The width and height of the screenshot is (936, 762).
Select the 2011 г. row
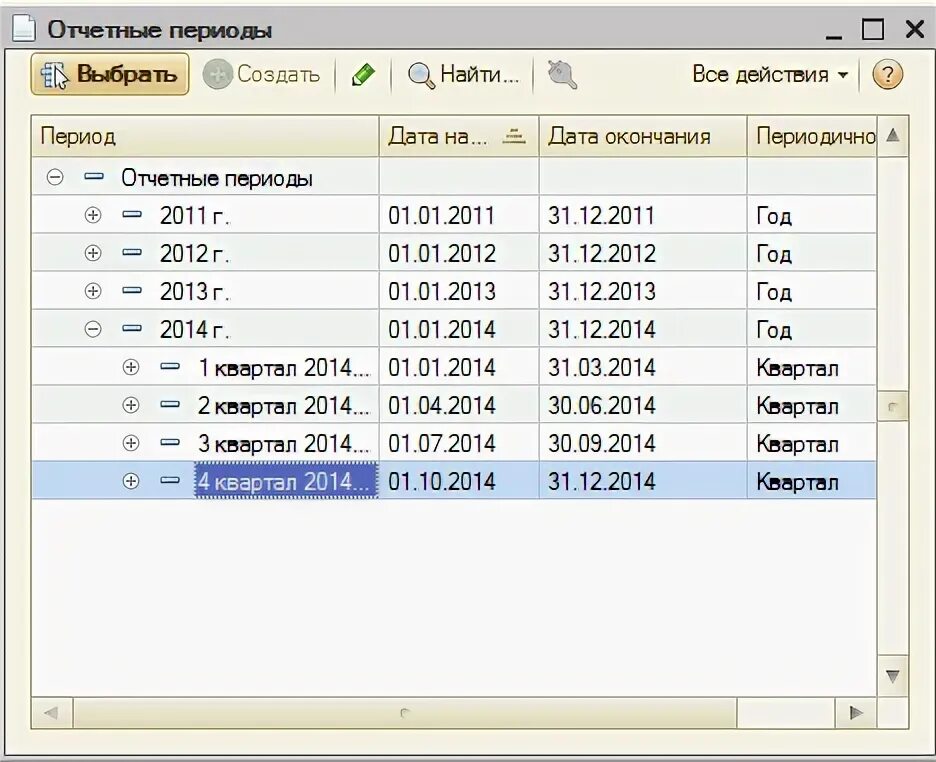click(454, 215)
